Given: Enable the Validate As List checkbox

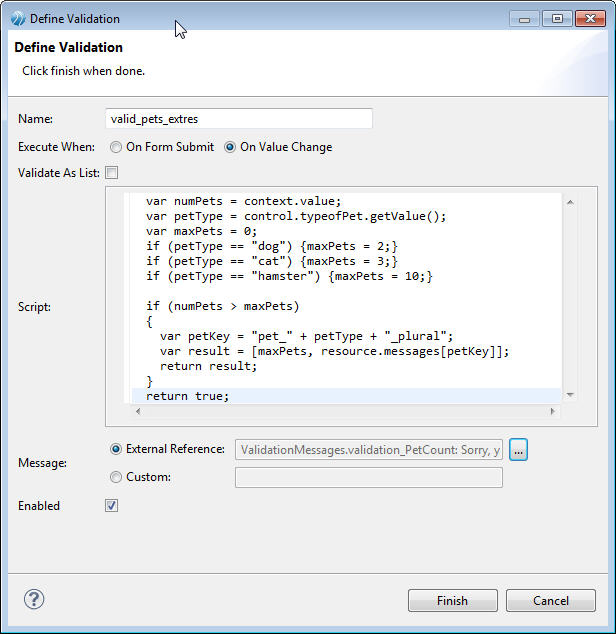Looking at the screenshot, I should pos(112,173).
